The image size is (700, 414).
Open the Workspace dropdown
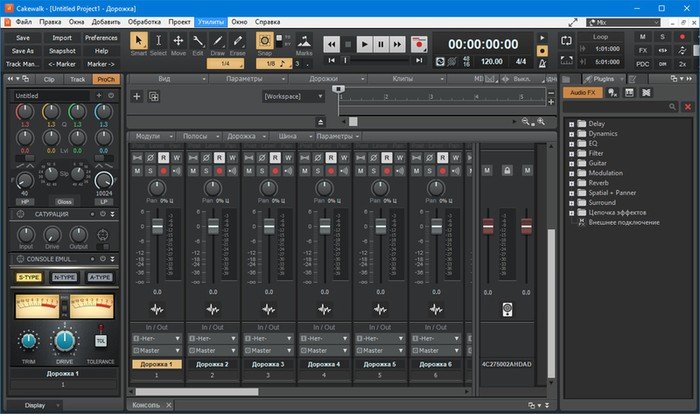coord(293,96)
